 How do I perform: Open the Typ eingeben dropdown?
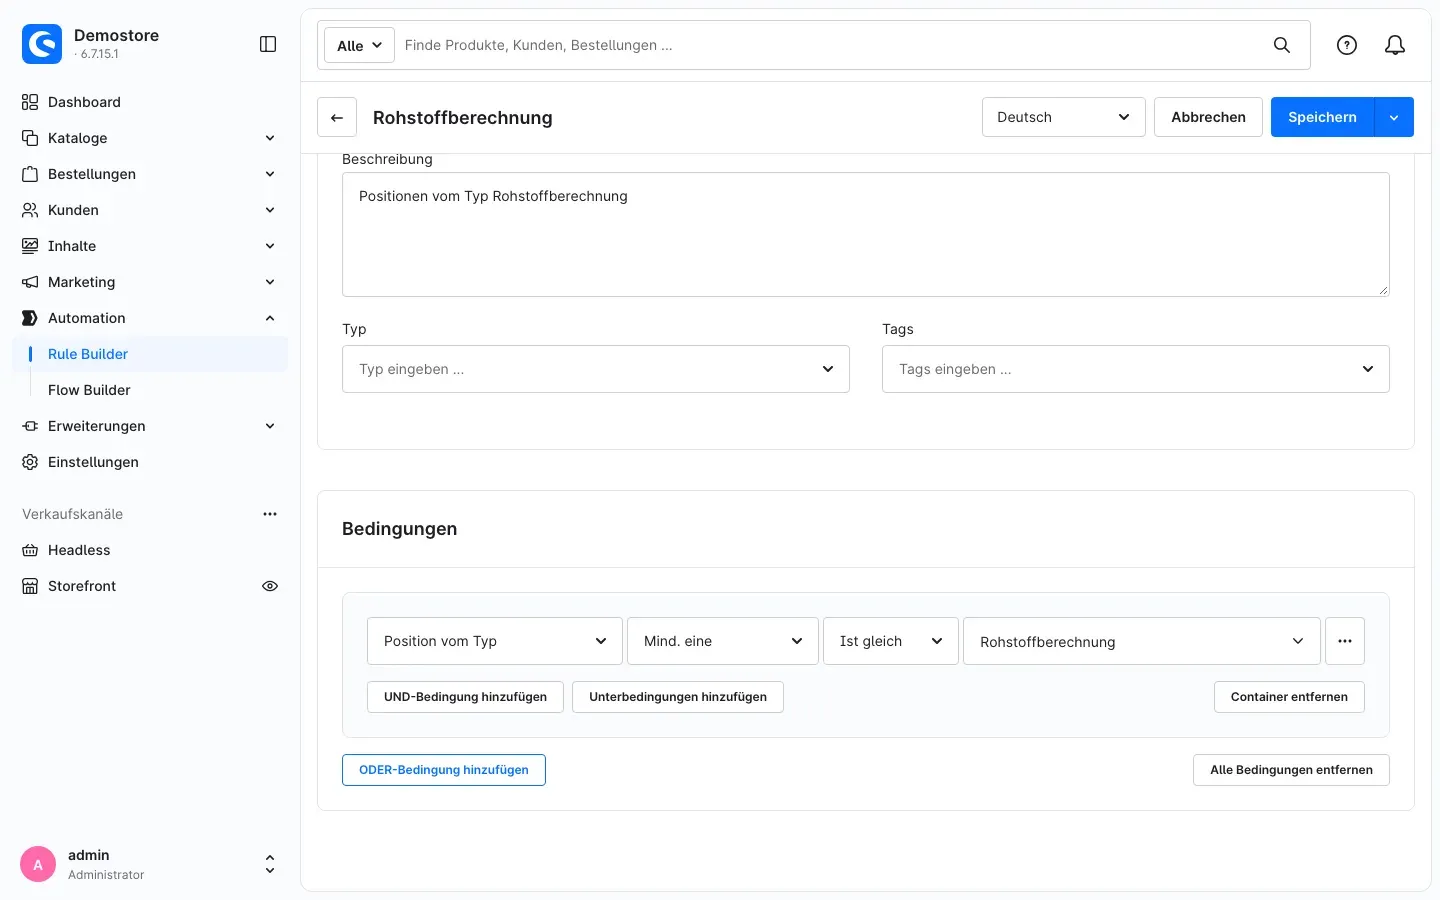pos(596,369)
